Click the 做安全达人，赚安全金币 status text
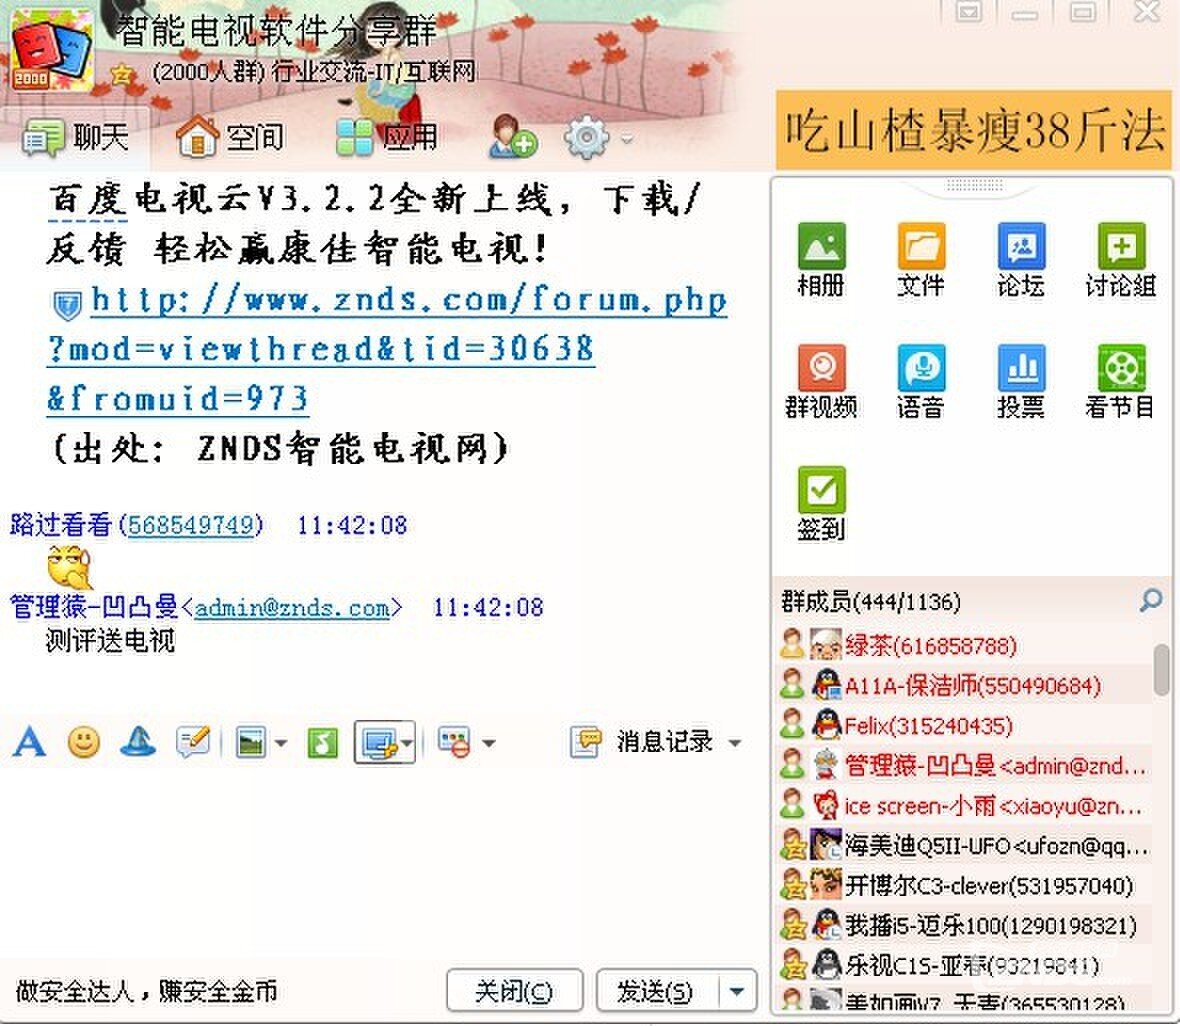1180x1026 pixels. (147, 991)
